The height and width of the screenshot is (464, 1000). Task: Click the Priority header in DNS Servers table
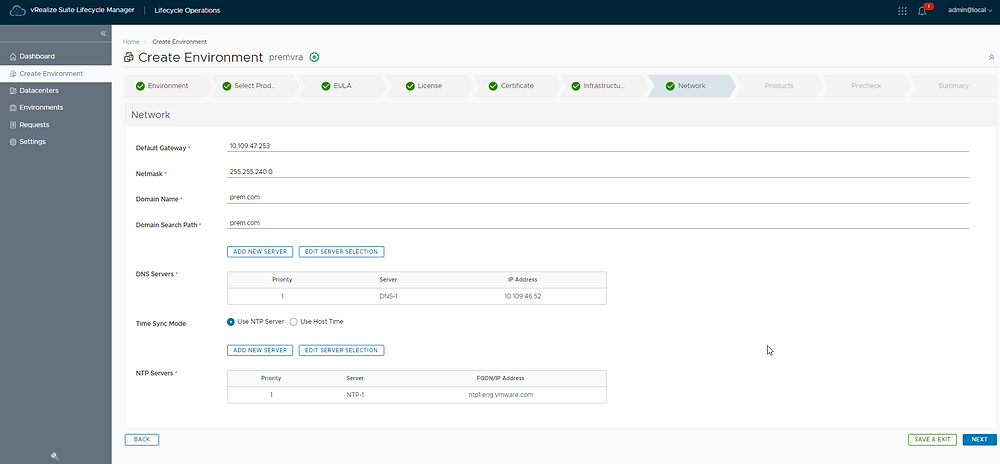282,280
